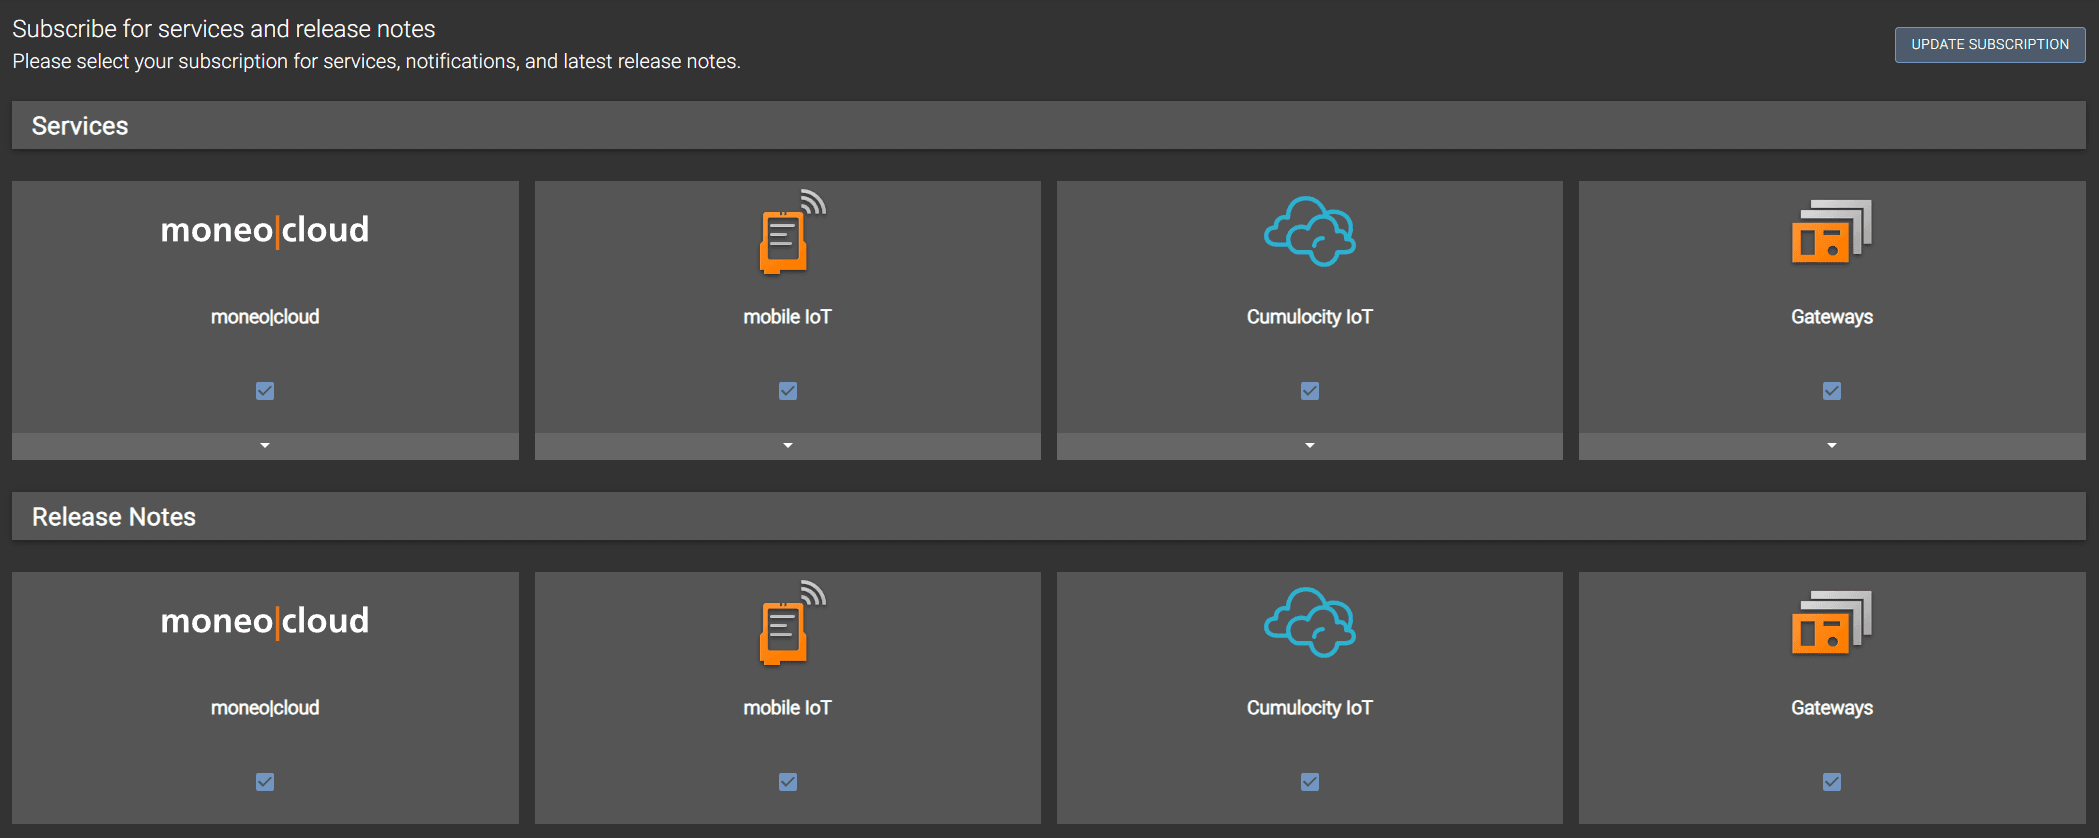Toggle Gateways Release Notes checkbox

point(1832,782)
